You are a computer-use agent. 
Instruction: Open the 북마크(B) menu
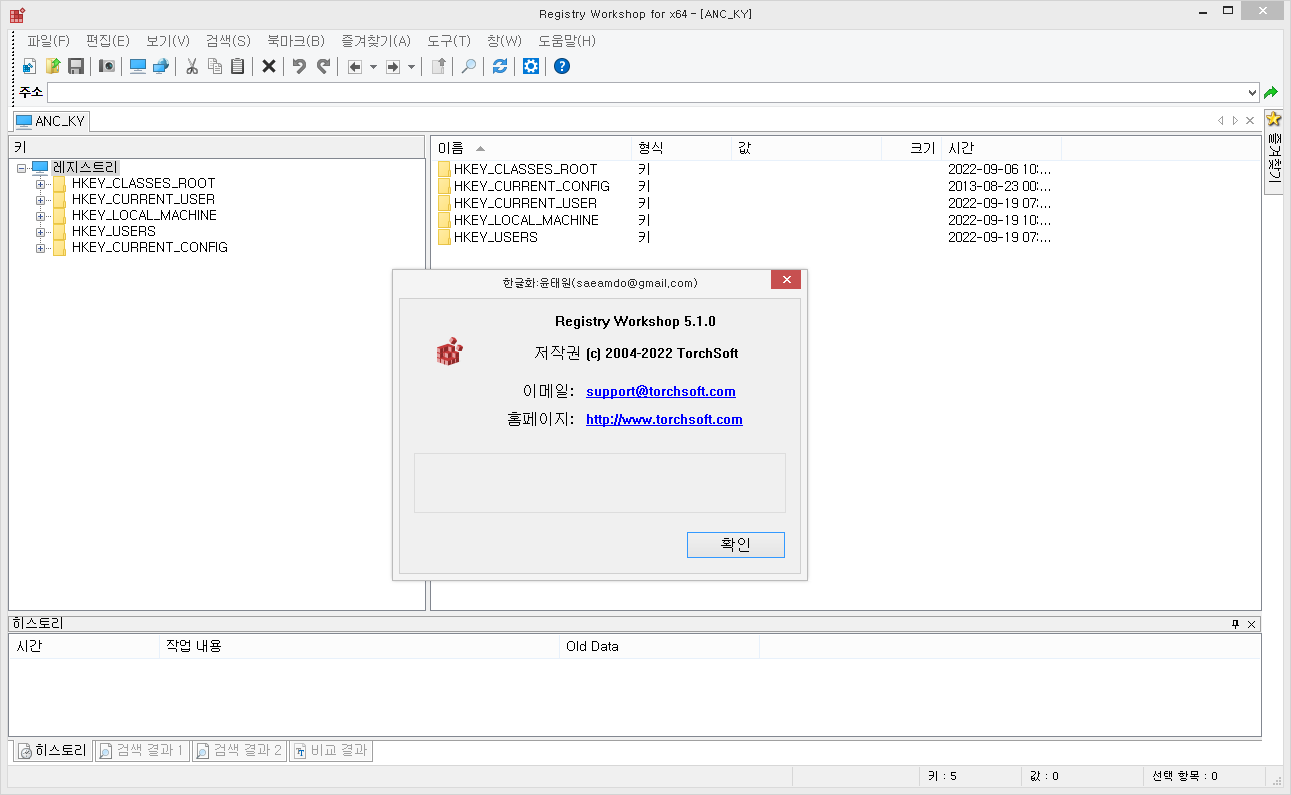296,41
